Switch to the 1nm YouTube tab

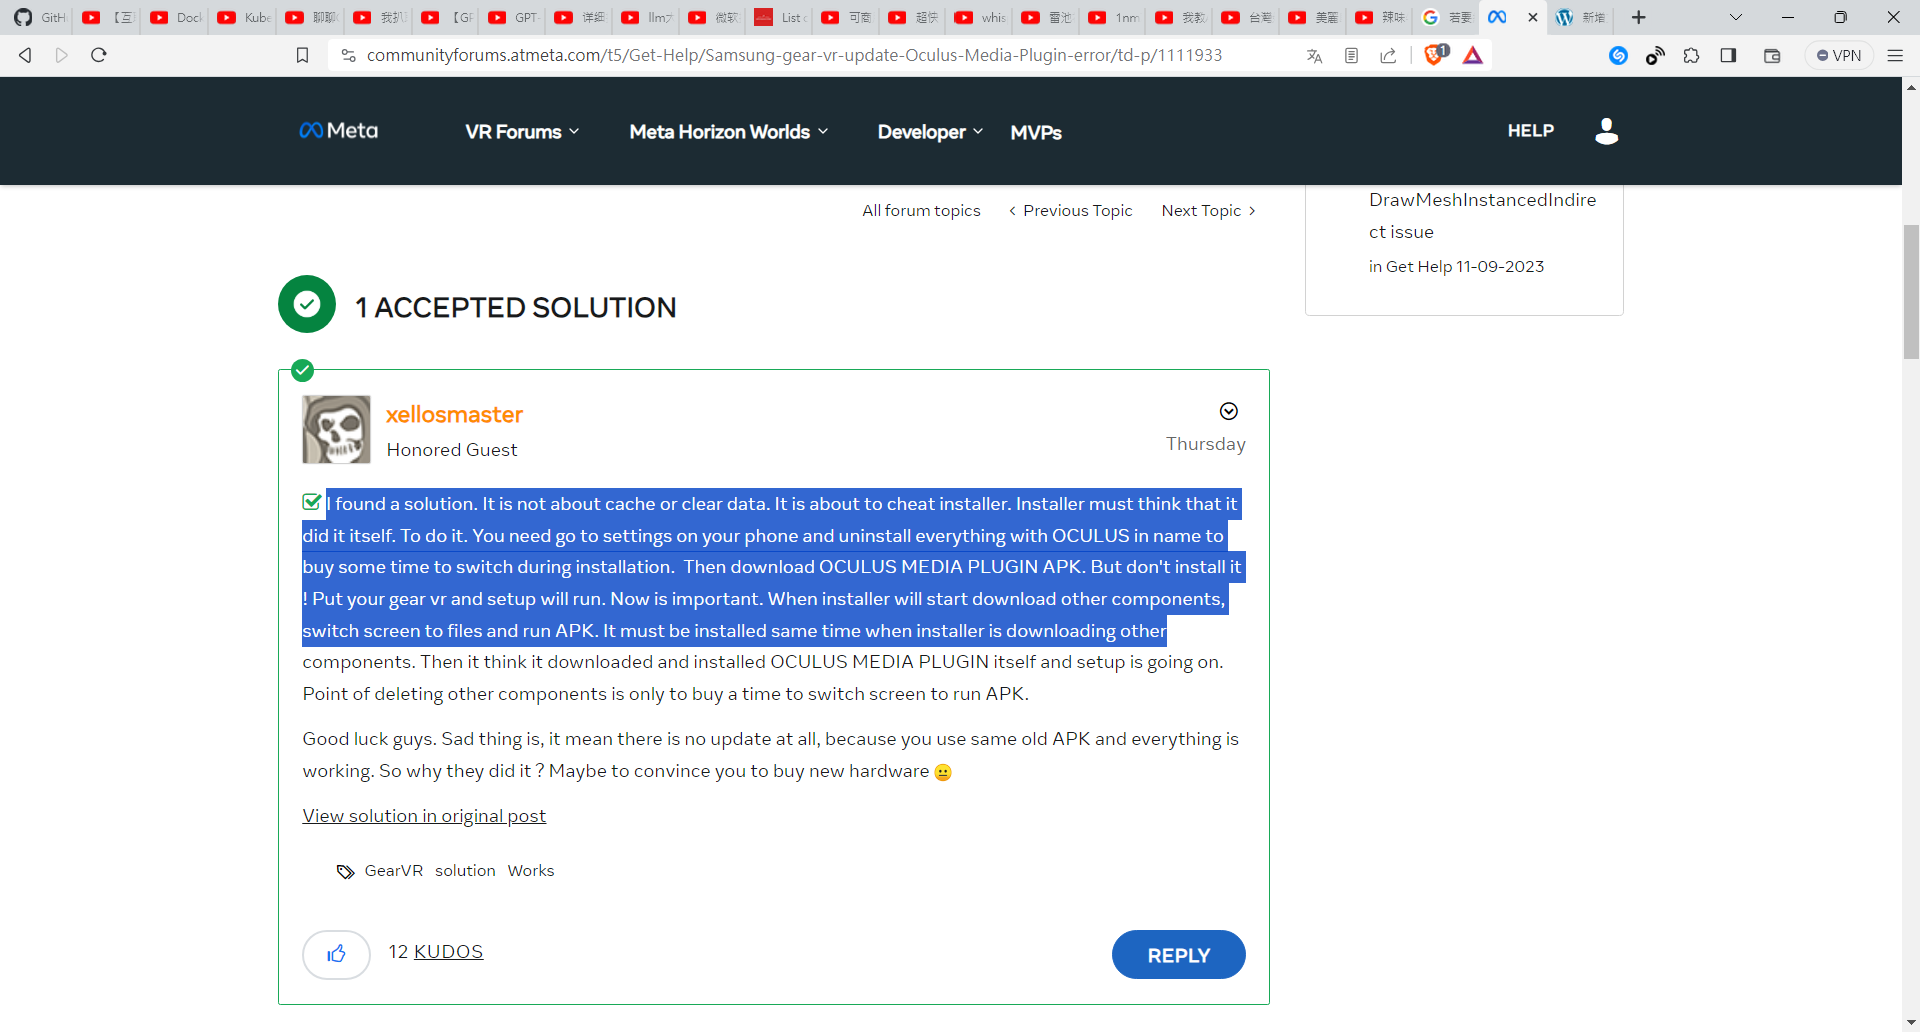tap(1112, 17)
